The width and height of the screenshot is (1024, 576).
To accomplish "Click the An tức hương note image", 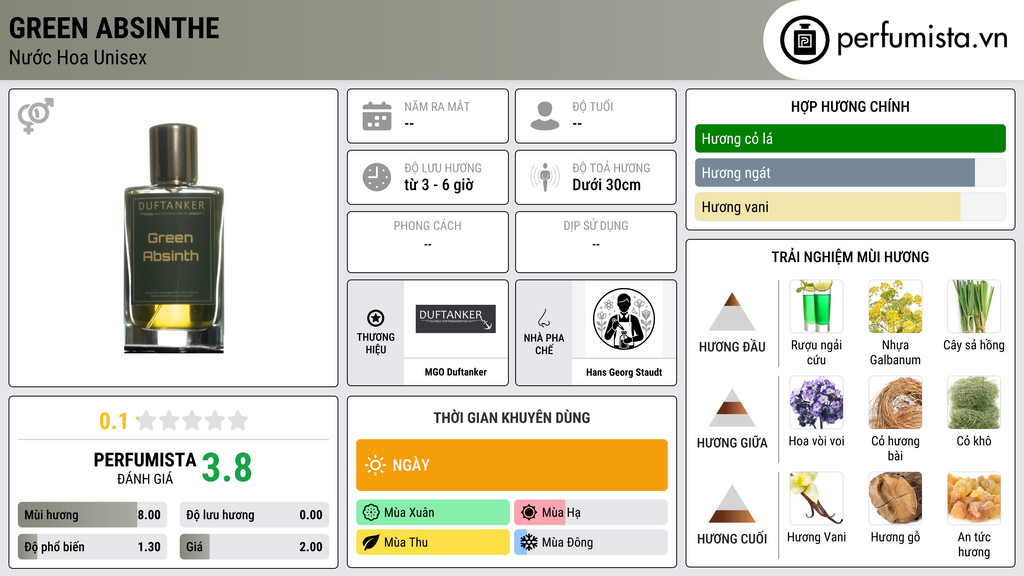I will (x=974, y=498).
